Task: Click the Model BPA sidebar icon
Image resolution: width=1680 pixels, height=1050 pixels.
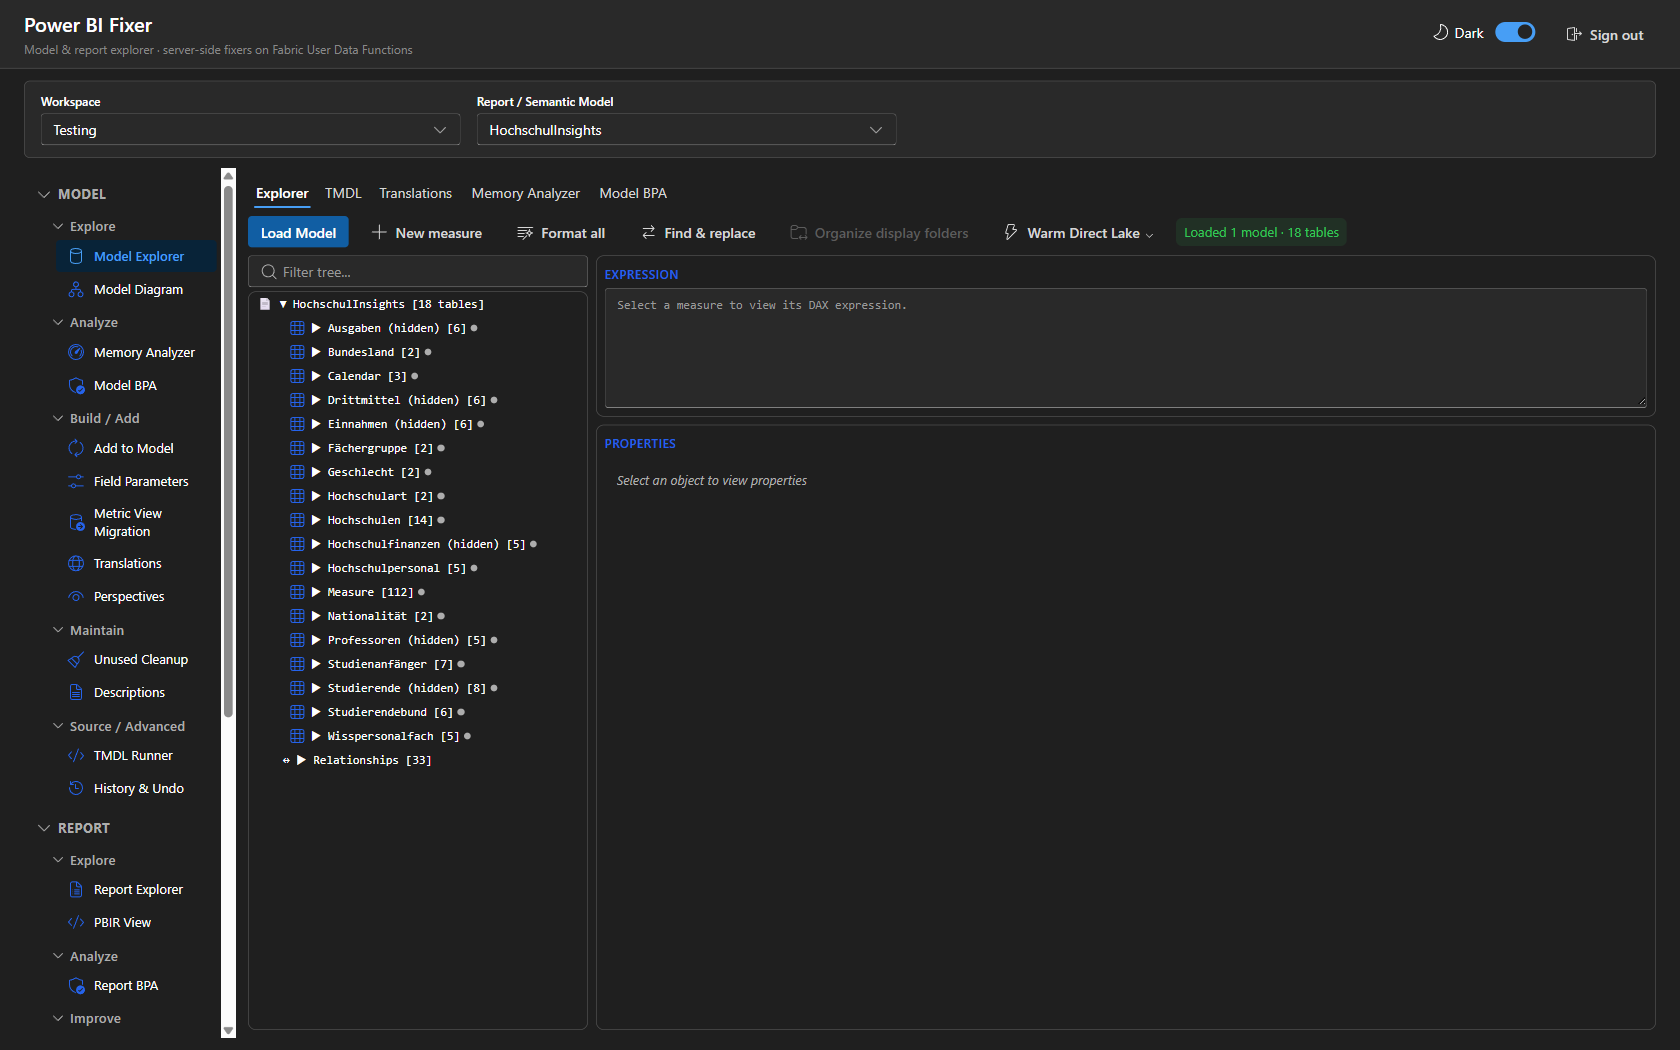Action: (x=76, y=385)
